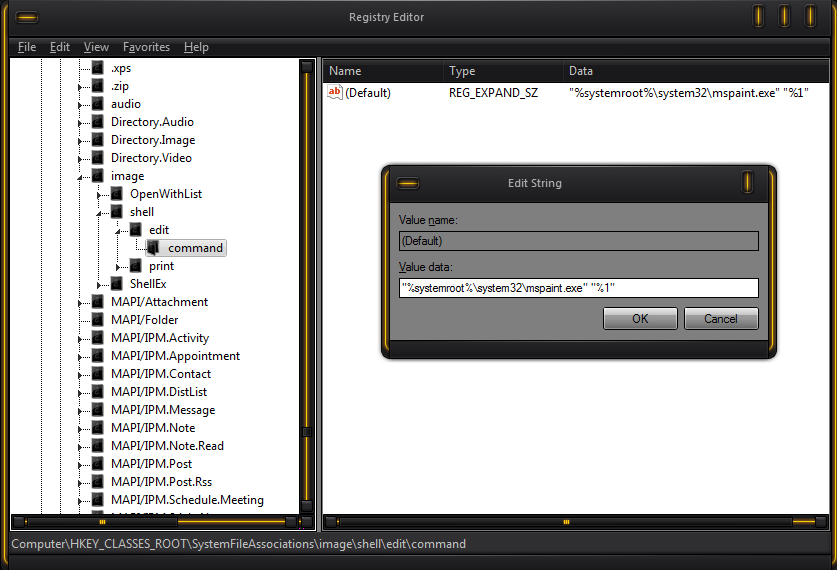Click the mspaint.exe data cell
The width and height of the screenshot is (837, 570).
[689, 93]
